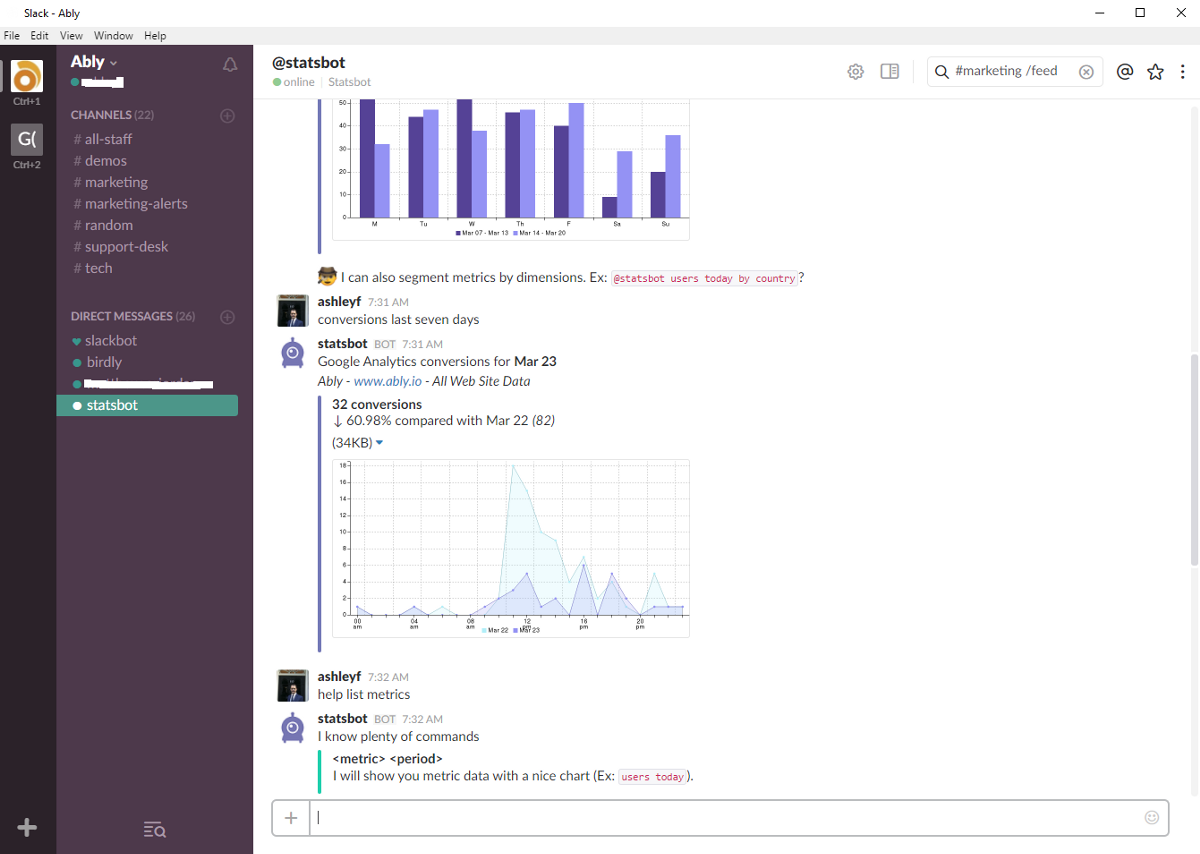Click the search magnifier icon
Screen dimensions: 1200x854
click(942, 72)
